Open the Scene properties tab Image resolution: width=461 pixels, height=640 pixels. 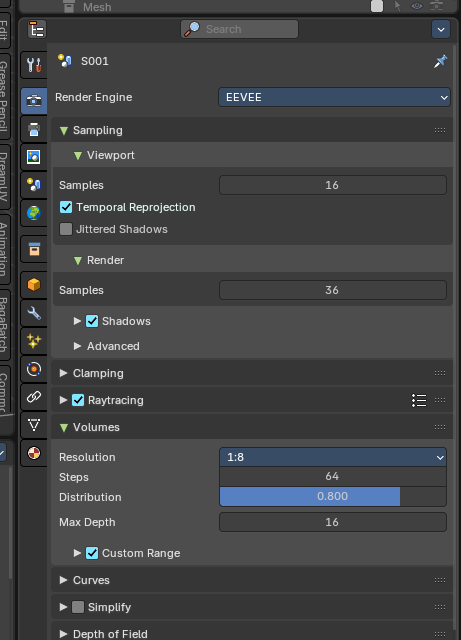pos(34,185)
